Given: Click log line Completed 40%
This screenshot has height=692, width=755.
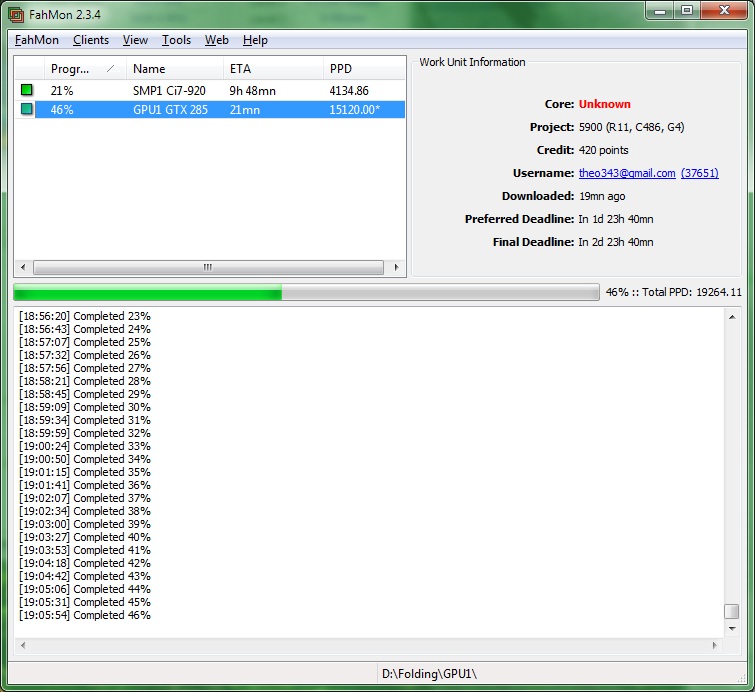Looking at the screenshot, I should pyautogui.click(x=85, y=537).
